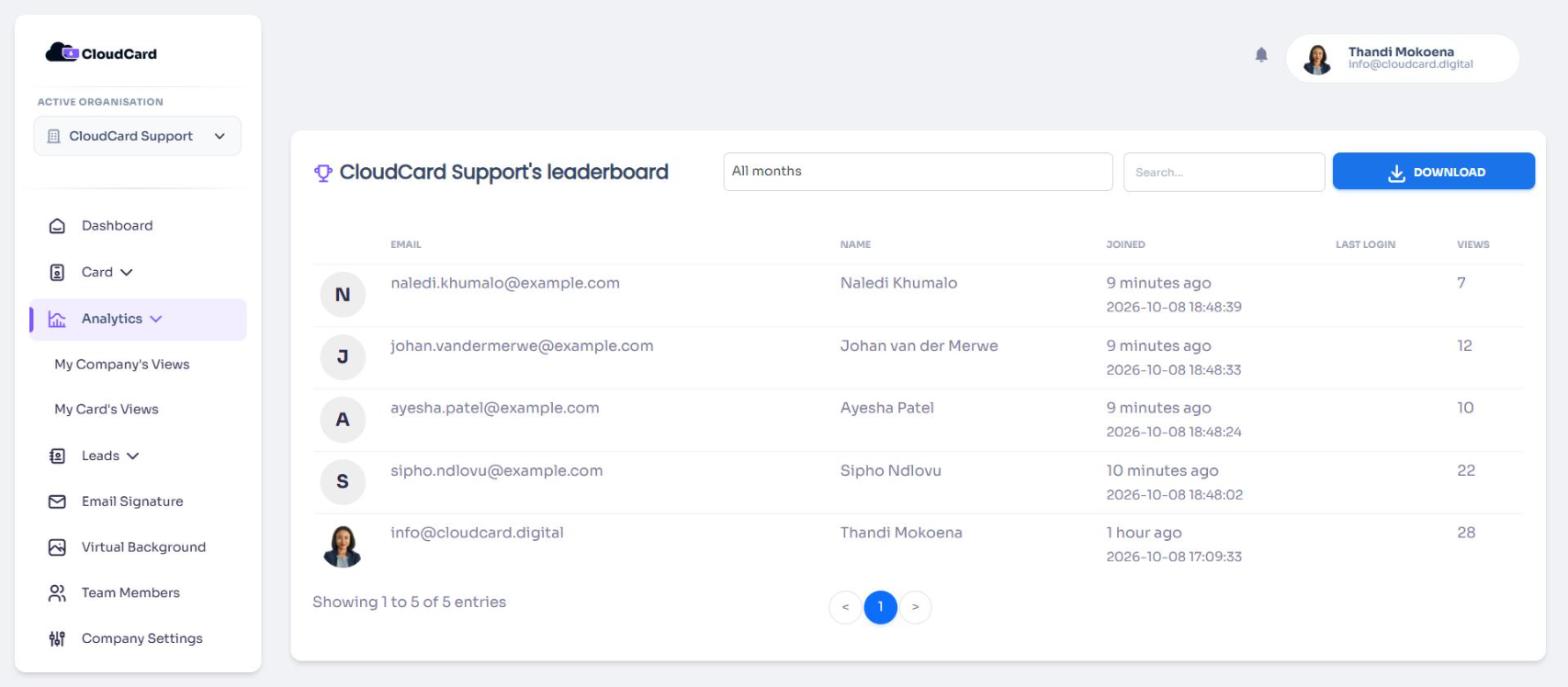Click Sipho Ndlovu's S avatar
The image size is (1568, 687).
click(x=342, y=482)
